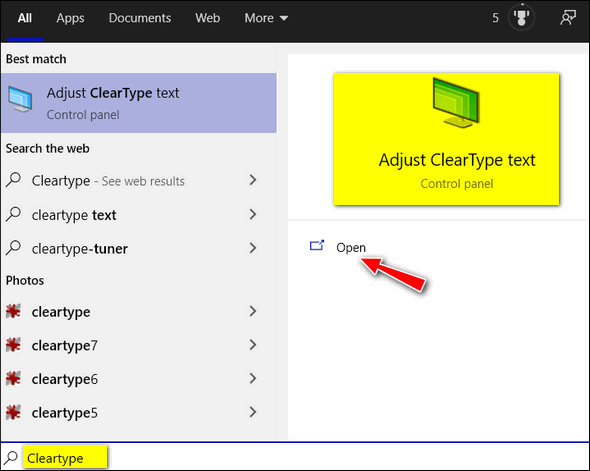Click magnifier icon next to Cleartype web results
This screenshot has height=471, width=590.
pyautogui.click(x=14, y=180)
